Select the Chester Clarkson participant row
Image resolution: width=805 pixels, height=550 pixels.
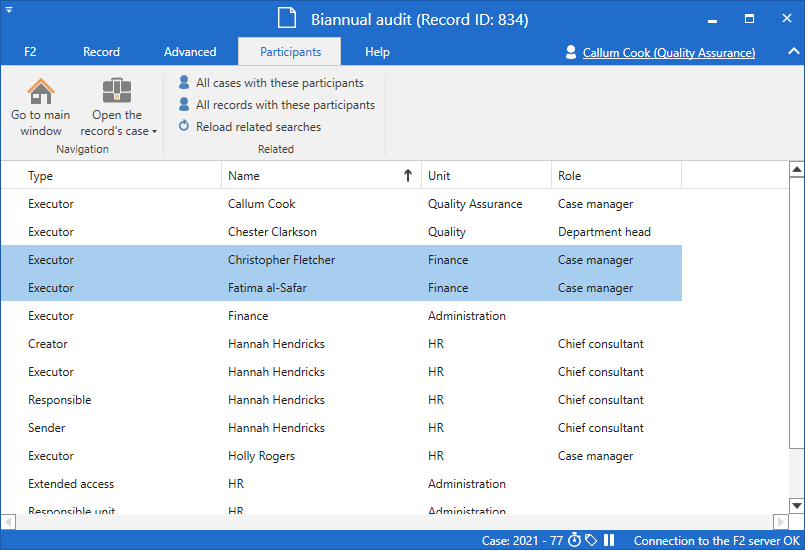click(272, 232)
